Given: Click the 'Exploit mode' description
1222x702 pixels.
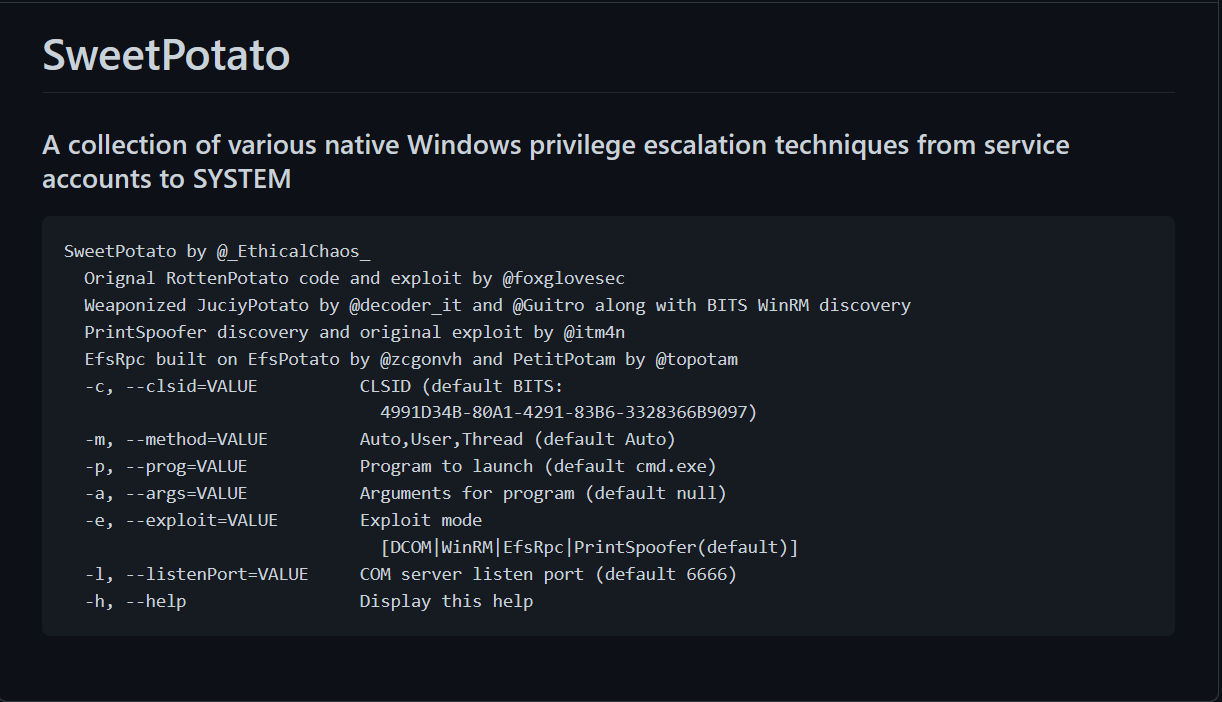Looking at the screenshot, I should [x=421, y=520].
